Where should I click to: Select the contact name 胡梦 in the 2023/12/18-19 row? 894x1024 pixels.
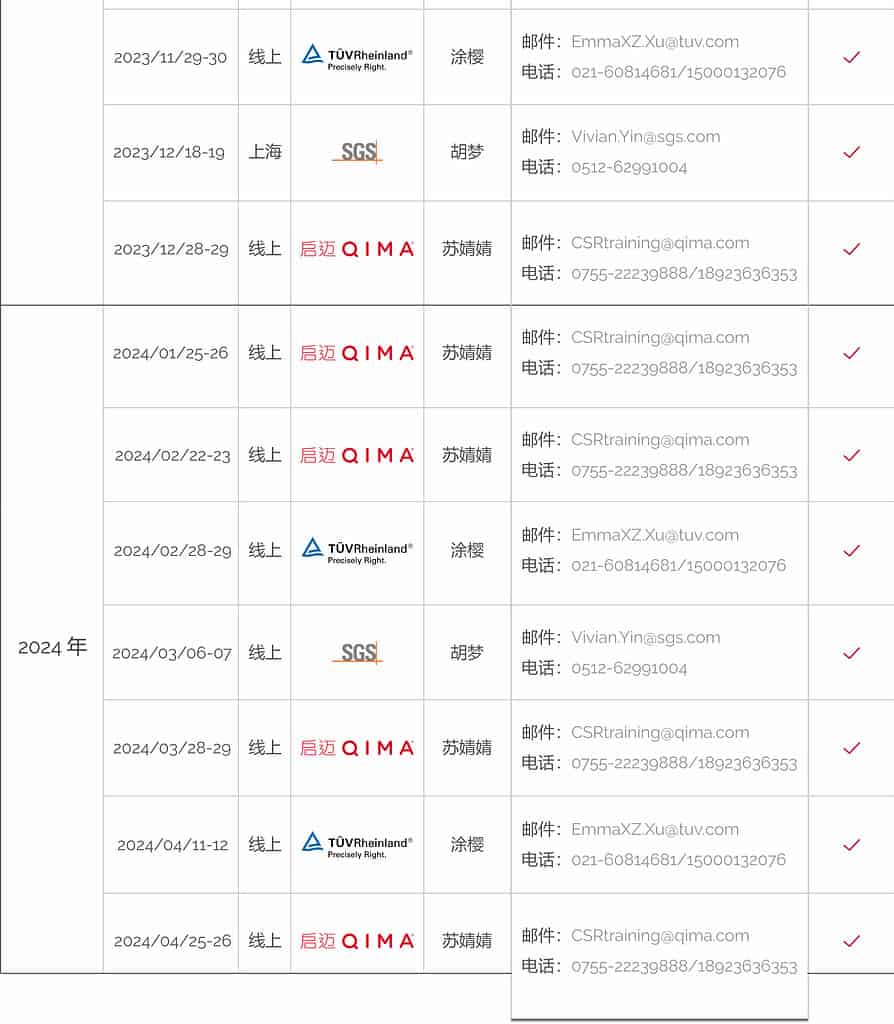pos(467,152)
